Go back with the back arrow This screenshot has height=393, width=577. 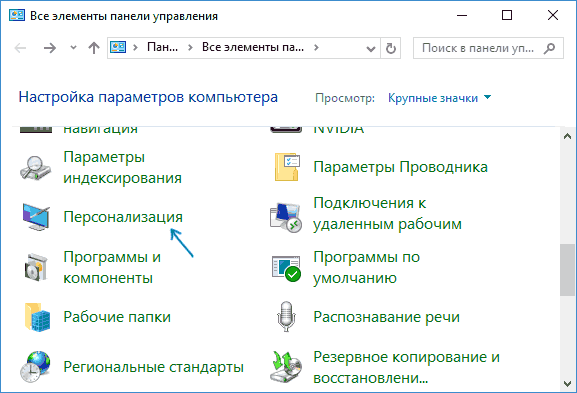(x=20, y=48)
